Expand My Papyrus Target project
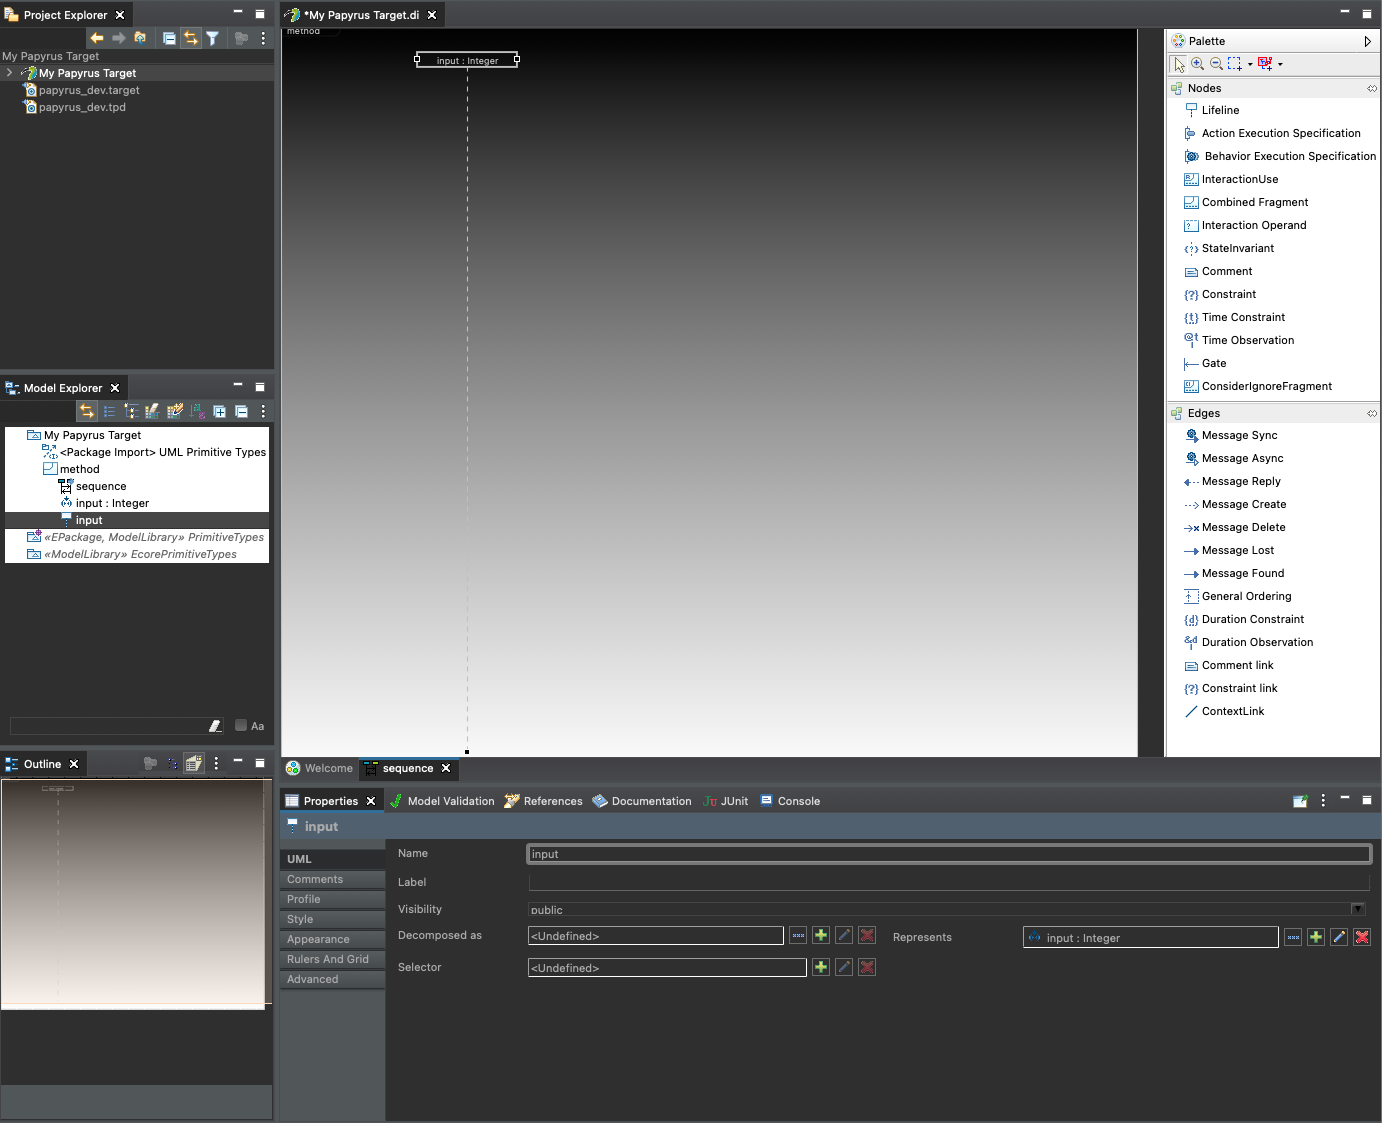Image resolution: width=1382 pixels, height=1123 pixels. pos(9,73)
